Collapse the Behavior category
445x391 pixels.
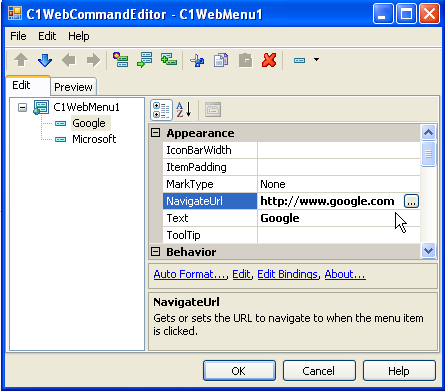[155, 252]
